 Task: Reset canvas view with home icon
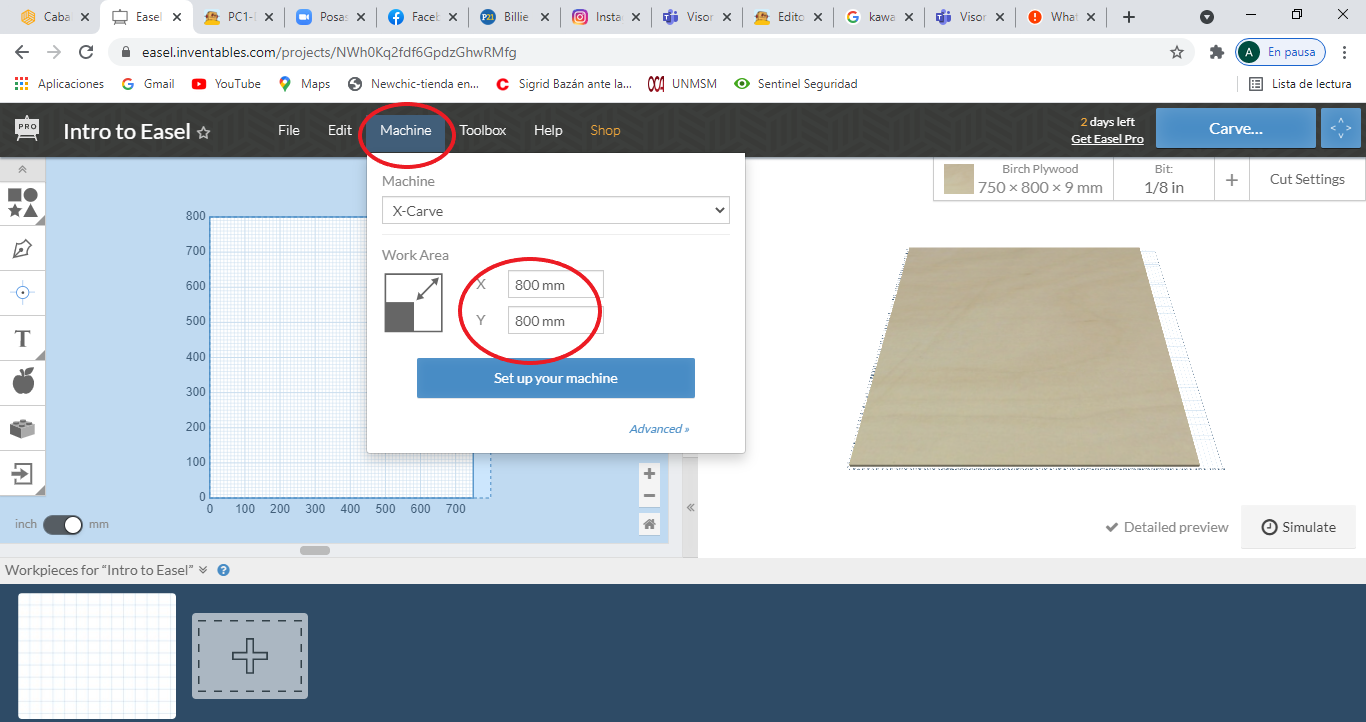point(649,524)
